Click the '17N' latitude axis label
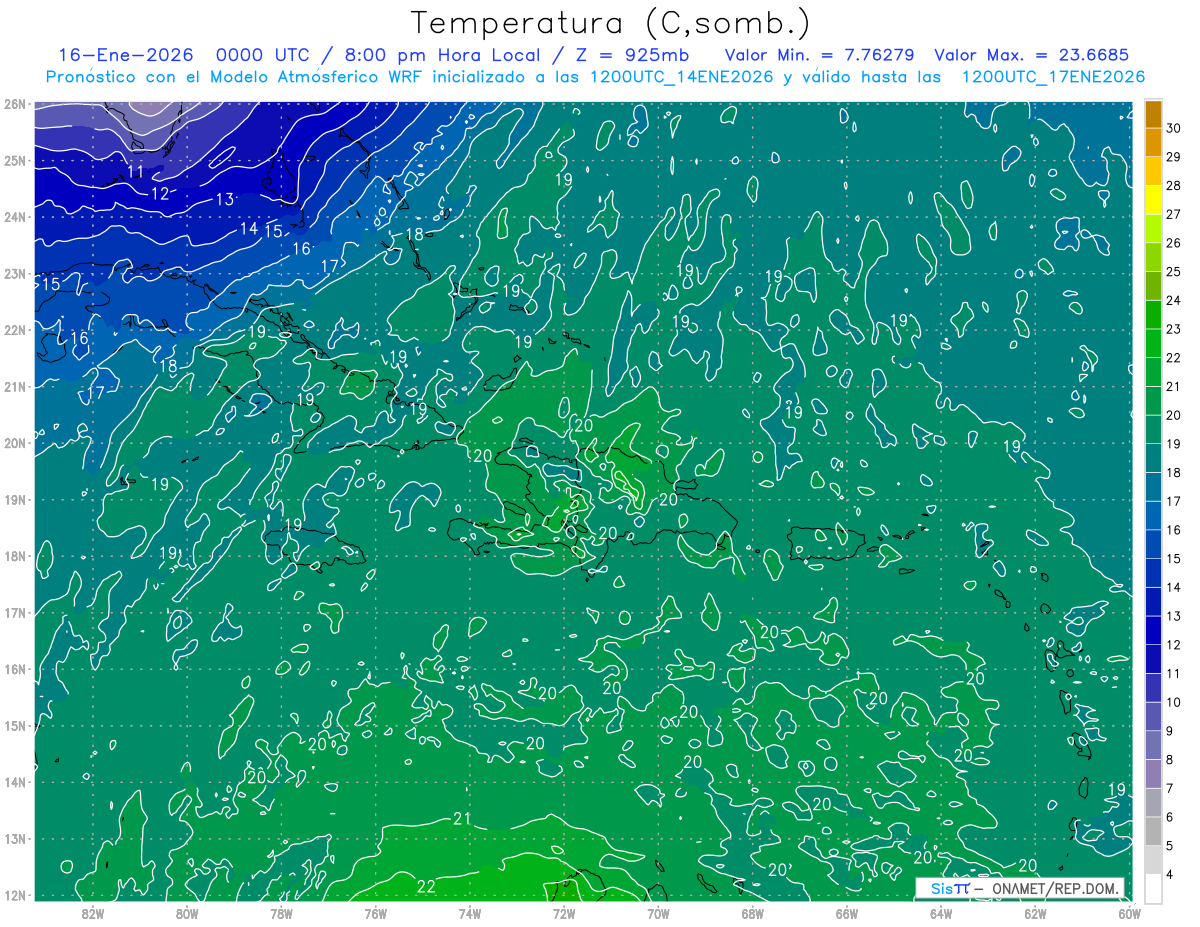Viewport: 1200px width, 927px height. click(x=14, y=612)
